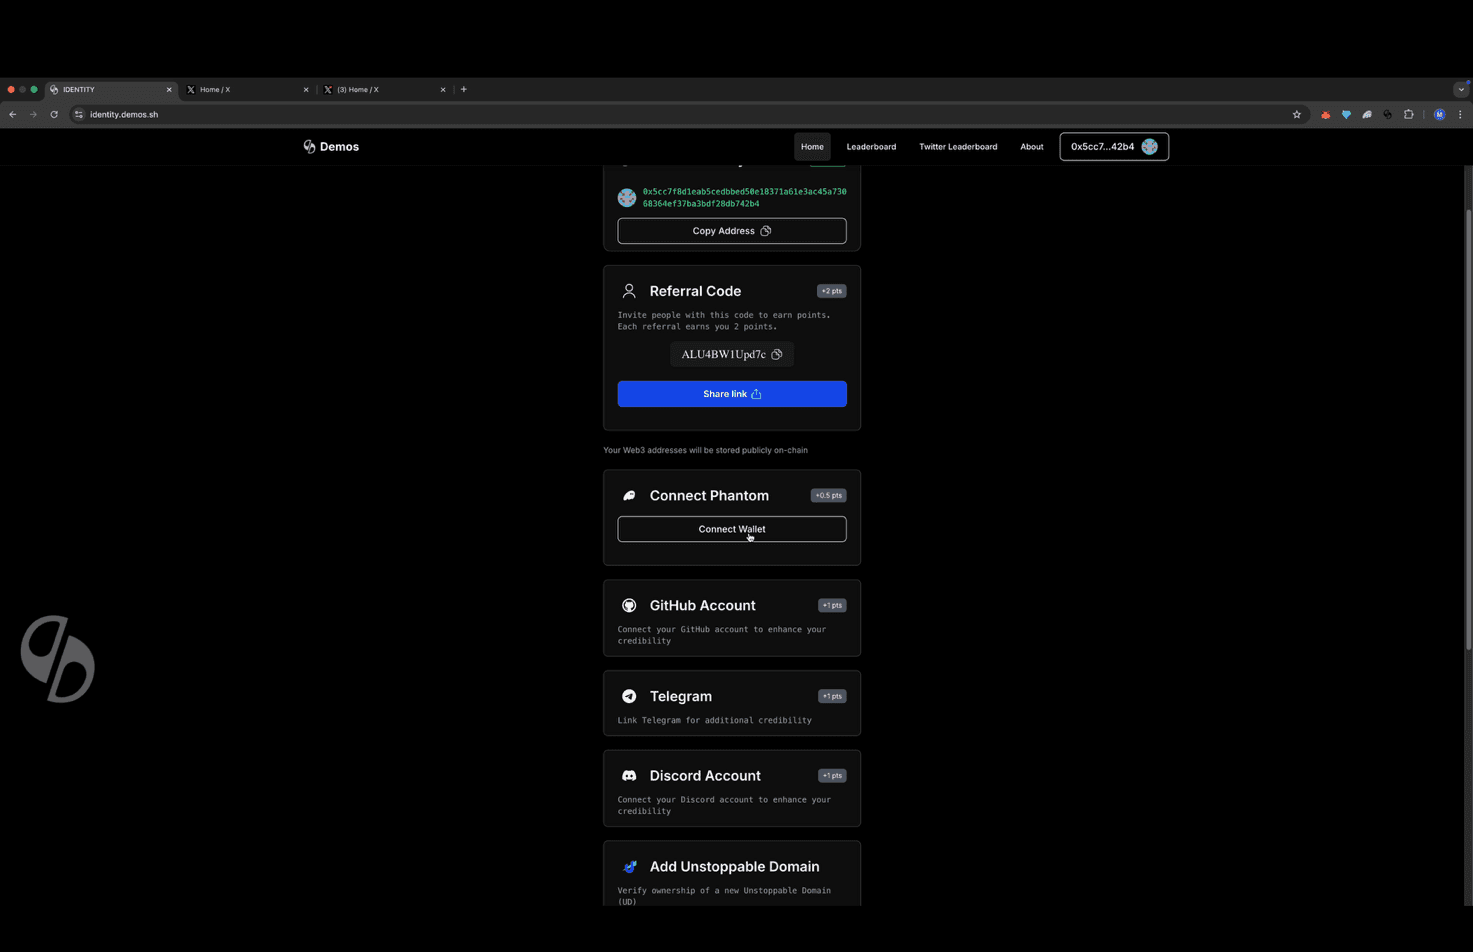
Task: Open the browser extensions puzzle icon
Action: click(1409, 114)
